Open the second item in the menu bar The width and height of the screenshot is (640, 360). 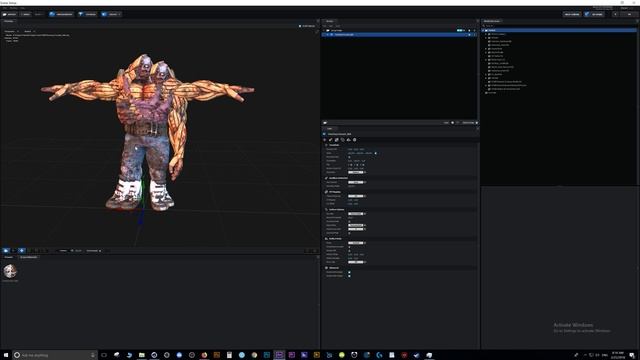pos(13,8)
